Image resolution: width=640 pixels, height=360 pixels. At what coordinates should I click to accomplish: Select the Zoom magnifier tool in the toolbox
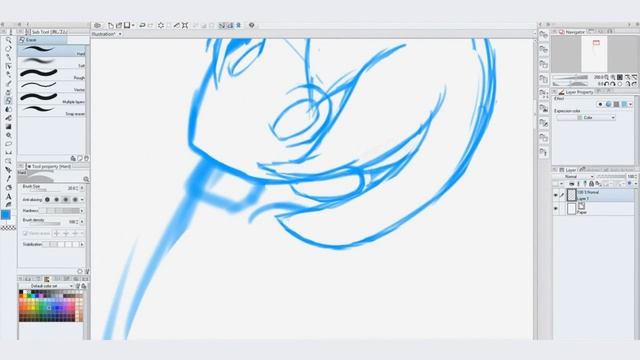point(8,40)
